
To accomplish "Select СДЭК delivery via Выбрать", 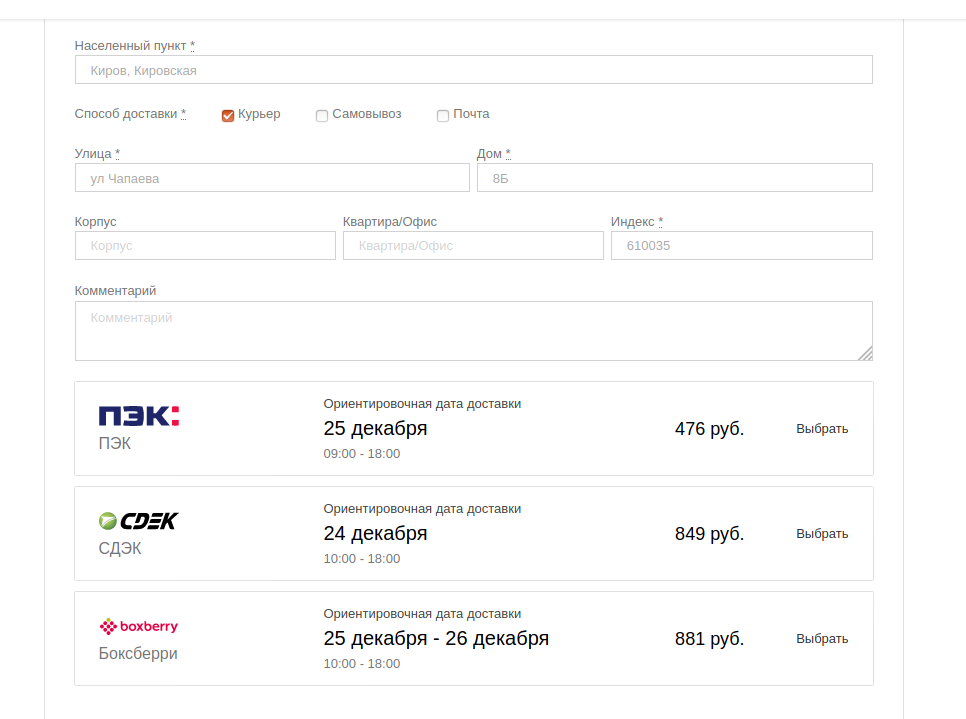I will click(x=822, y=534).
